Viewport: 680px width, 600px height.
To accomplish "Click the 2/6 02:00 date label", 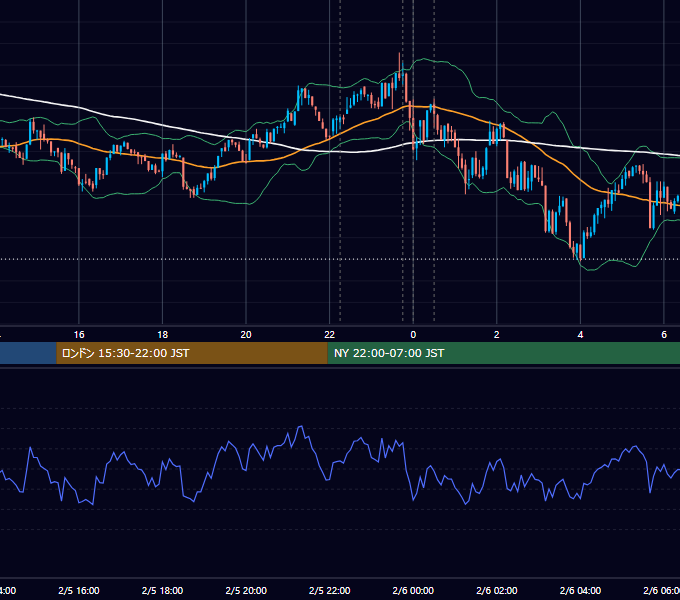I will click(x=497, y=591).
